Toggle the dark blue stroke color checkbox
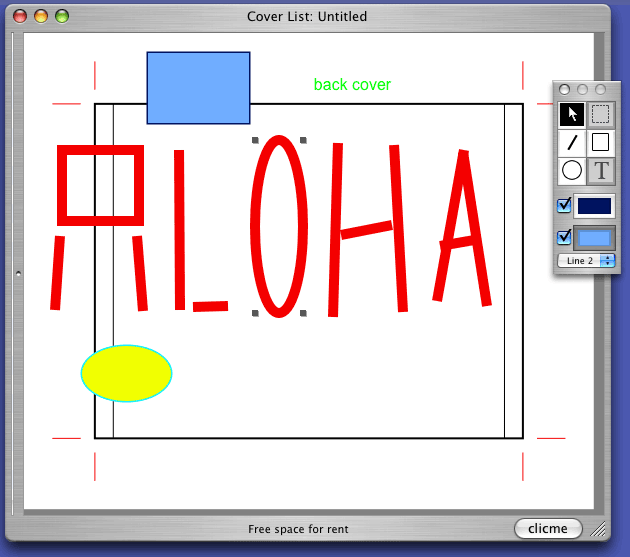 564,206
